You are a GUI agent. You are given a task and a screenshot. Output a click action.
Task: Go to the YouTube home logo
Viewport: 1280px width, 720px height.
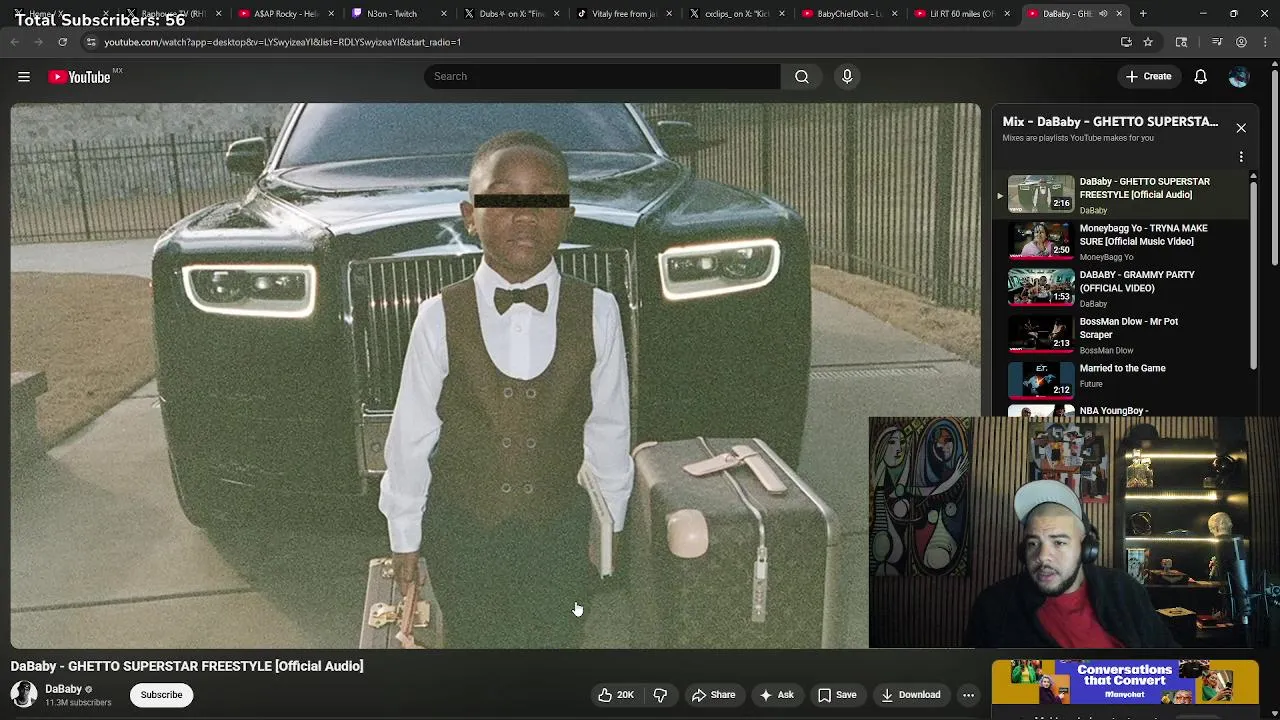click(80, 77)
